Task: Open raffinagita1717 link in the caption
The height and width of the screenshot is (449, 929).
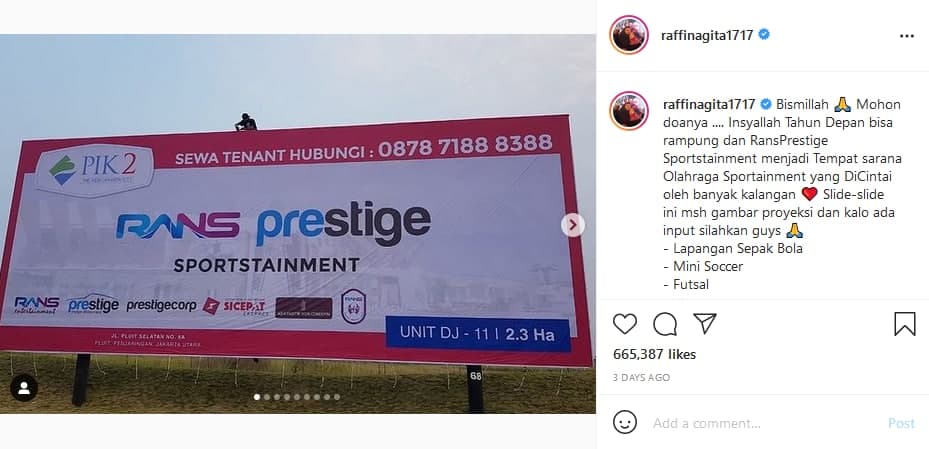Action: pos(709,105)
